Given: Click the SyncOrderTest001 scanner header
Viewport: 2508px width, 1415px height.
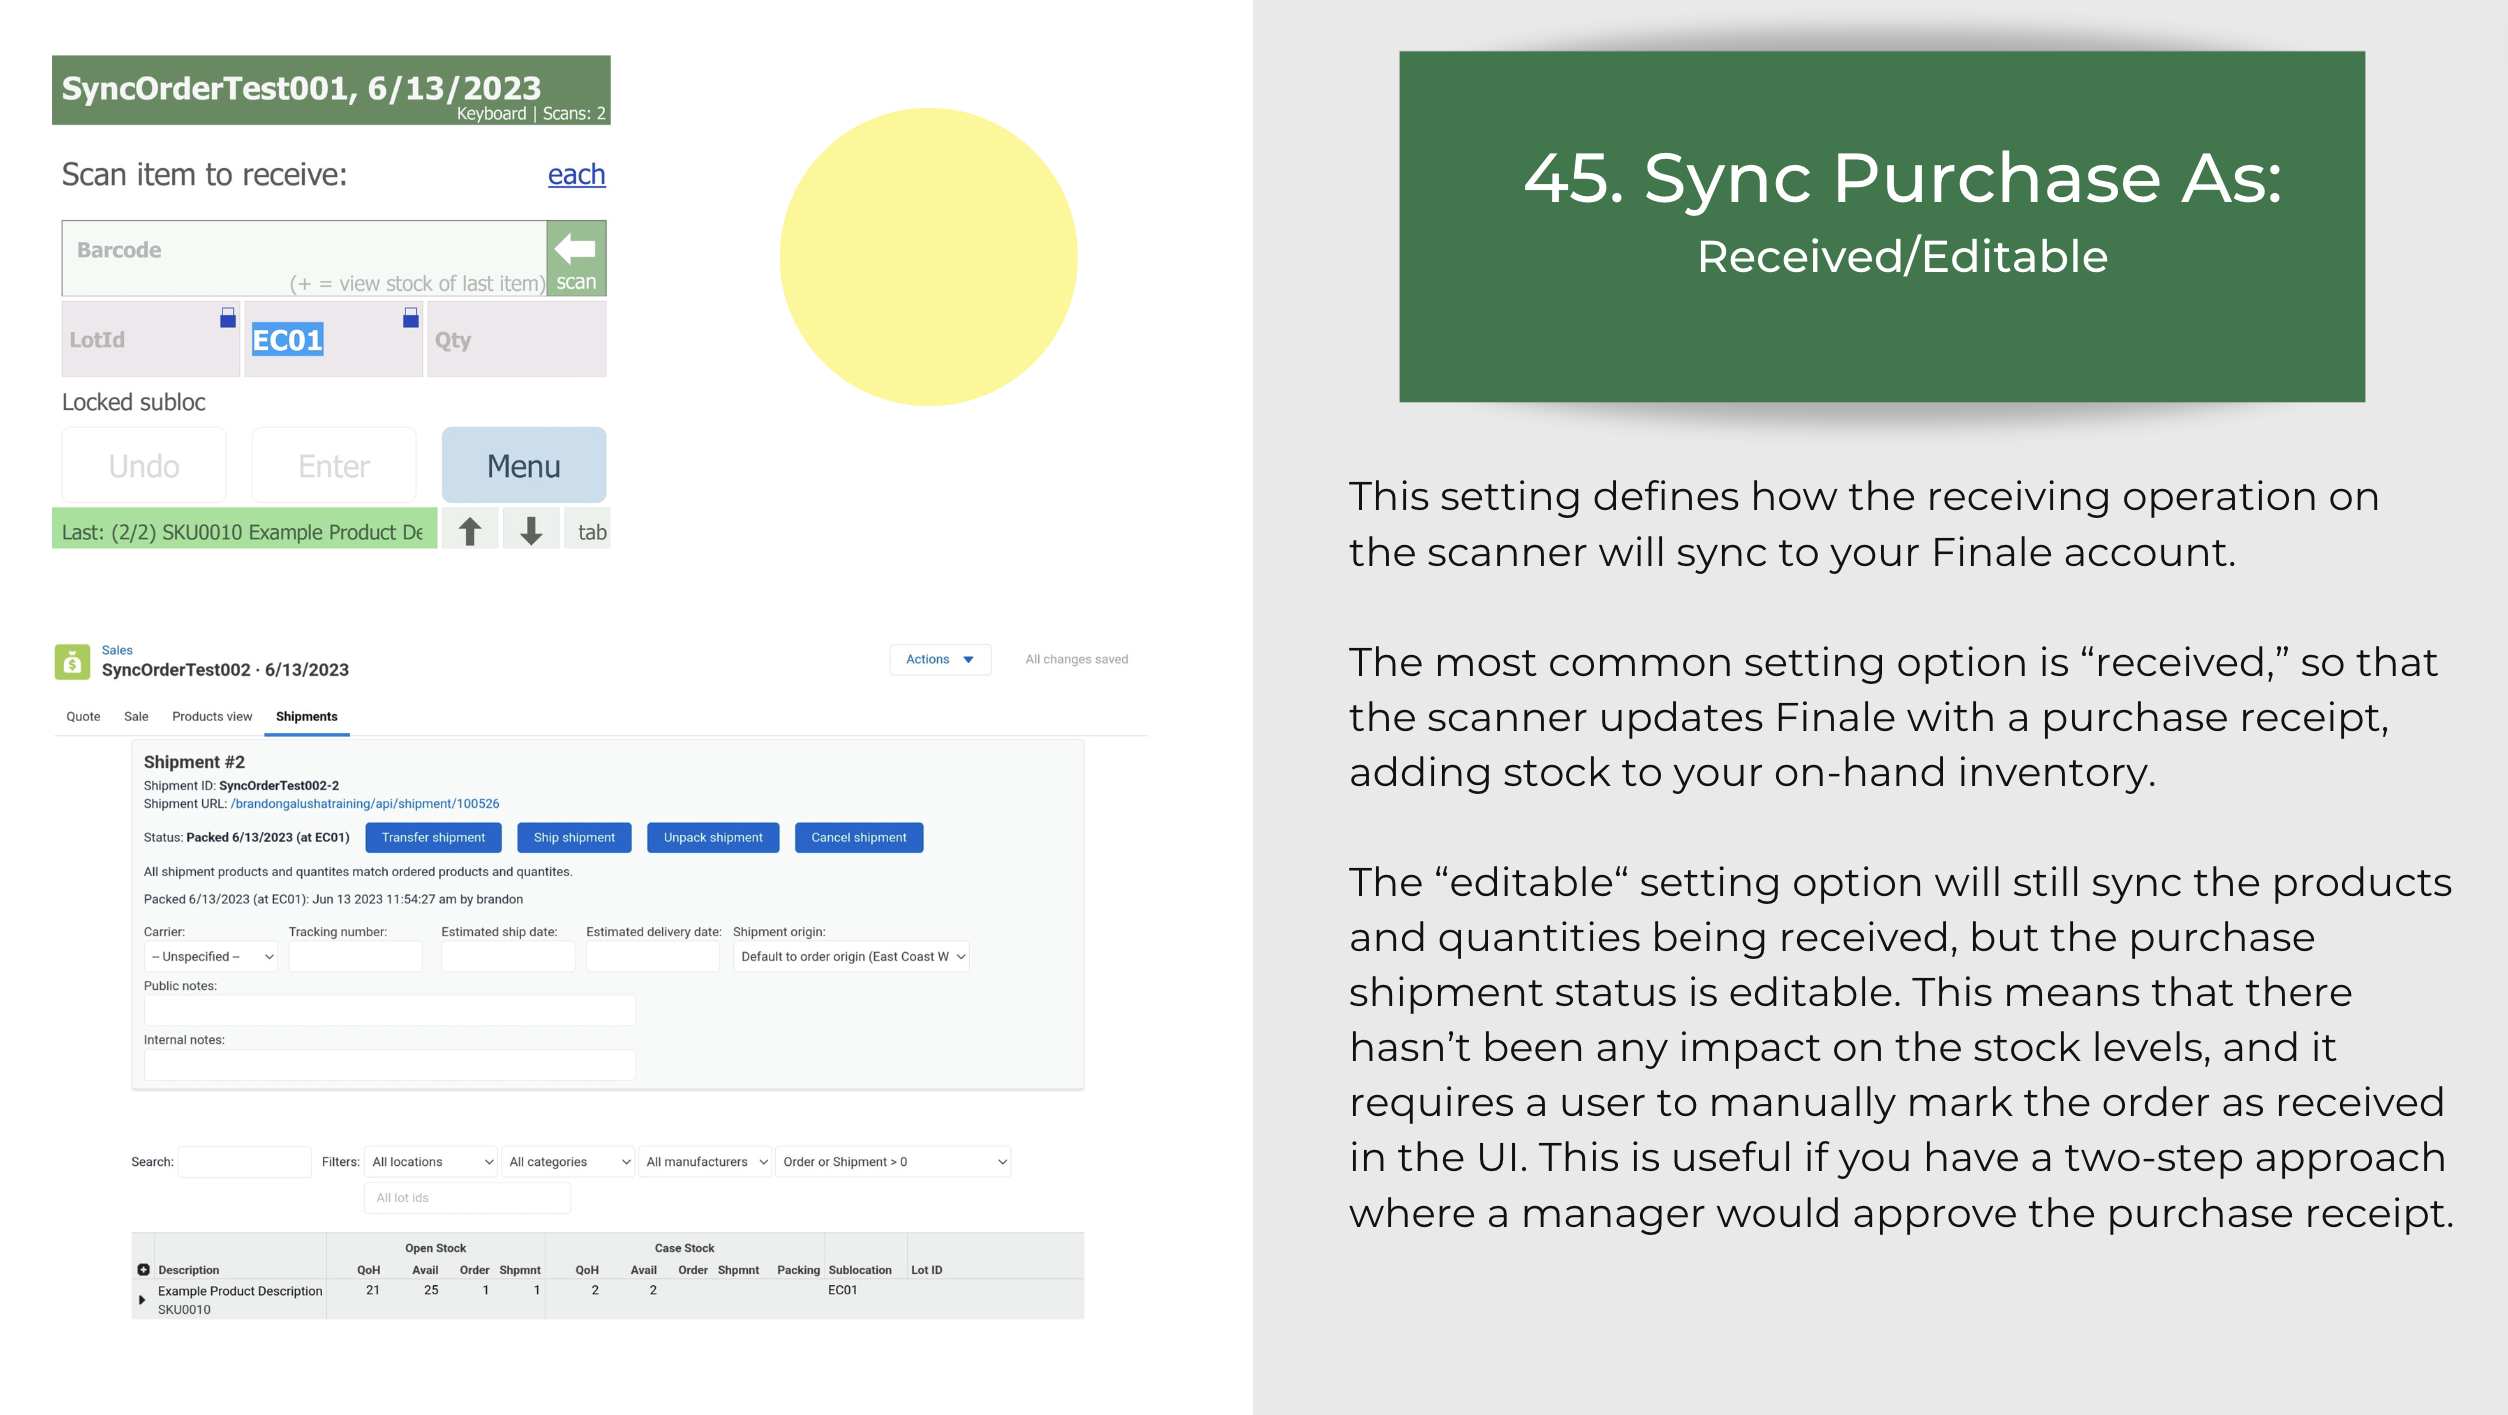Looking at the screenshot, I should pos(331,90).
